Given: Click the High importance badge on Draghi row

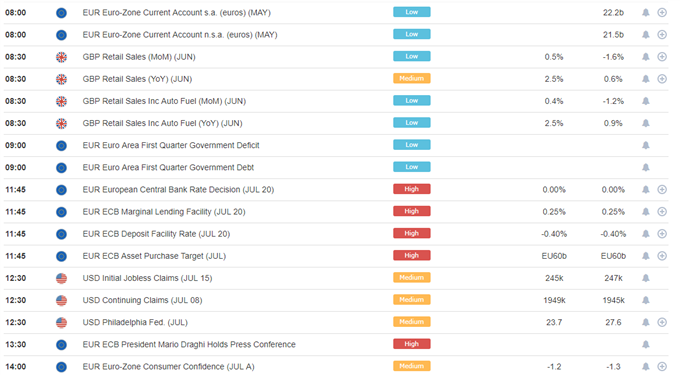Looking at the screenshot, I should [x=412, y=344].
